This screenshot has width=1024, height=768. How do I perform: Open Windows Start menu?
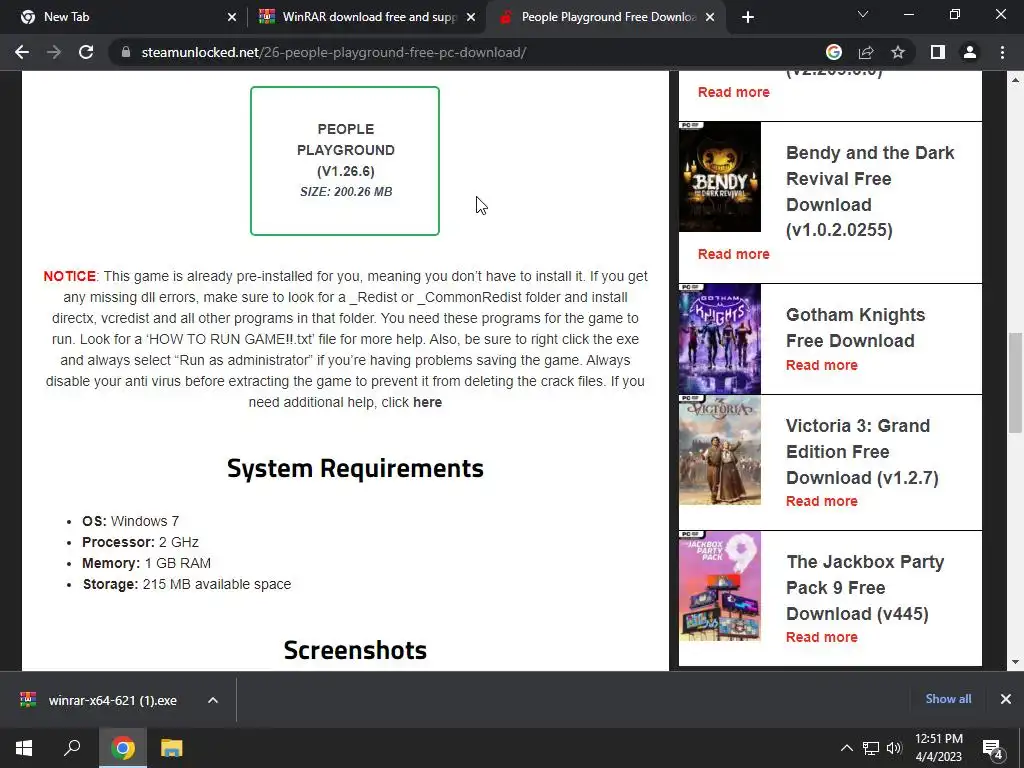click(24, 748)
